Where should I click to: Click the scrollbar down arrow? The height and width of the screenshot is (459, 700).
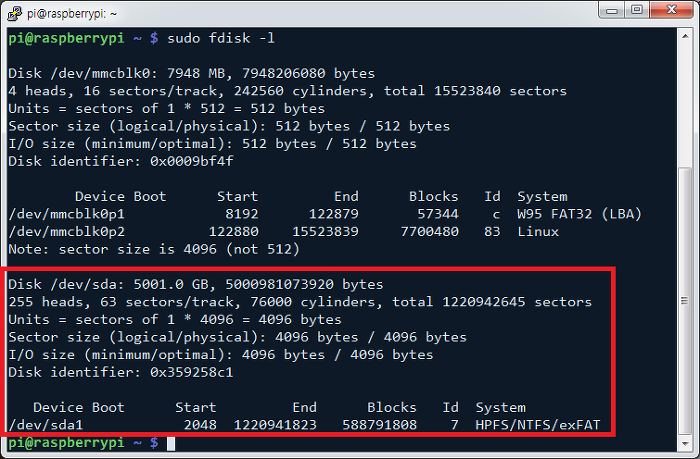click(685, 443)
